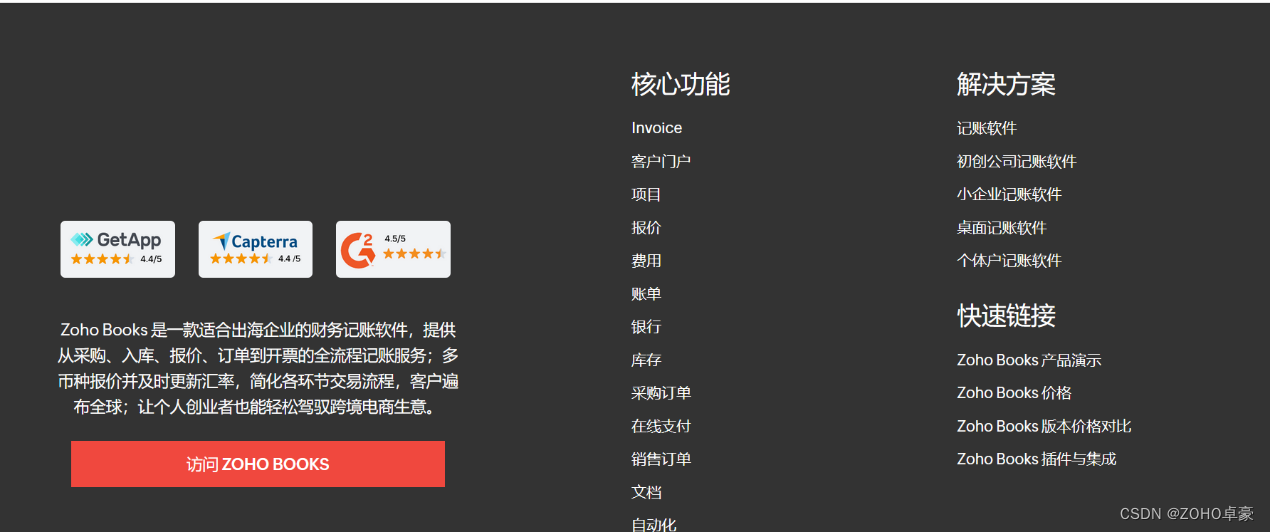Screen dimensions: 1270x532
Task: Open the 记账软件 solution link
Action: coord(987,128)
